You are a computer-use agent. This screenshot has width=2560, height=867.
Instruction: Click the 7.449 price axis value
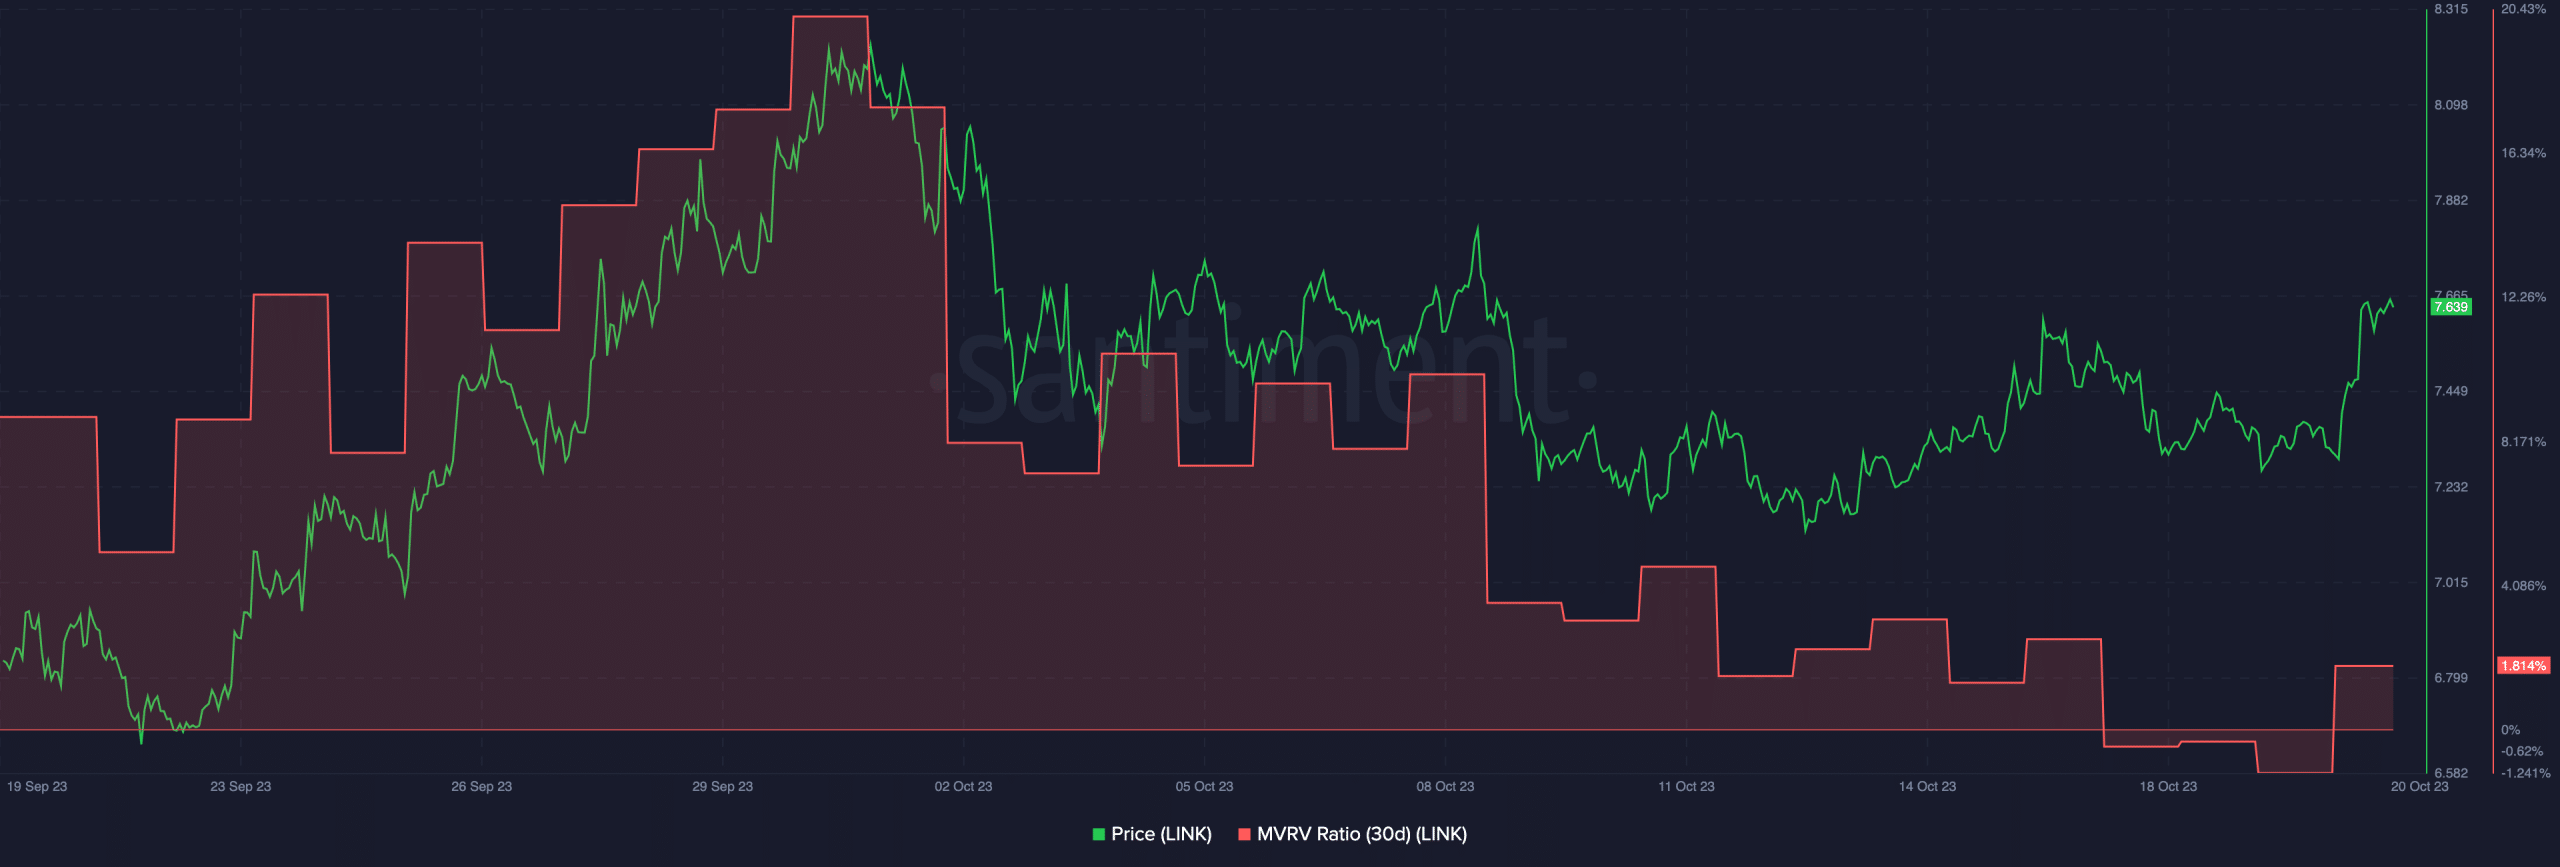pos(2451,391)
